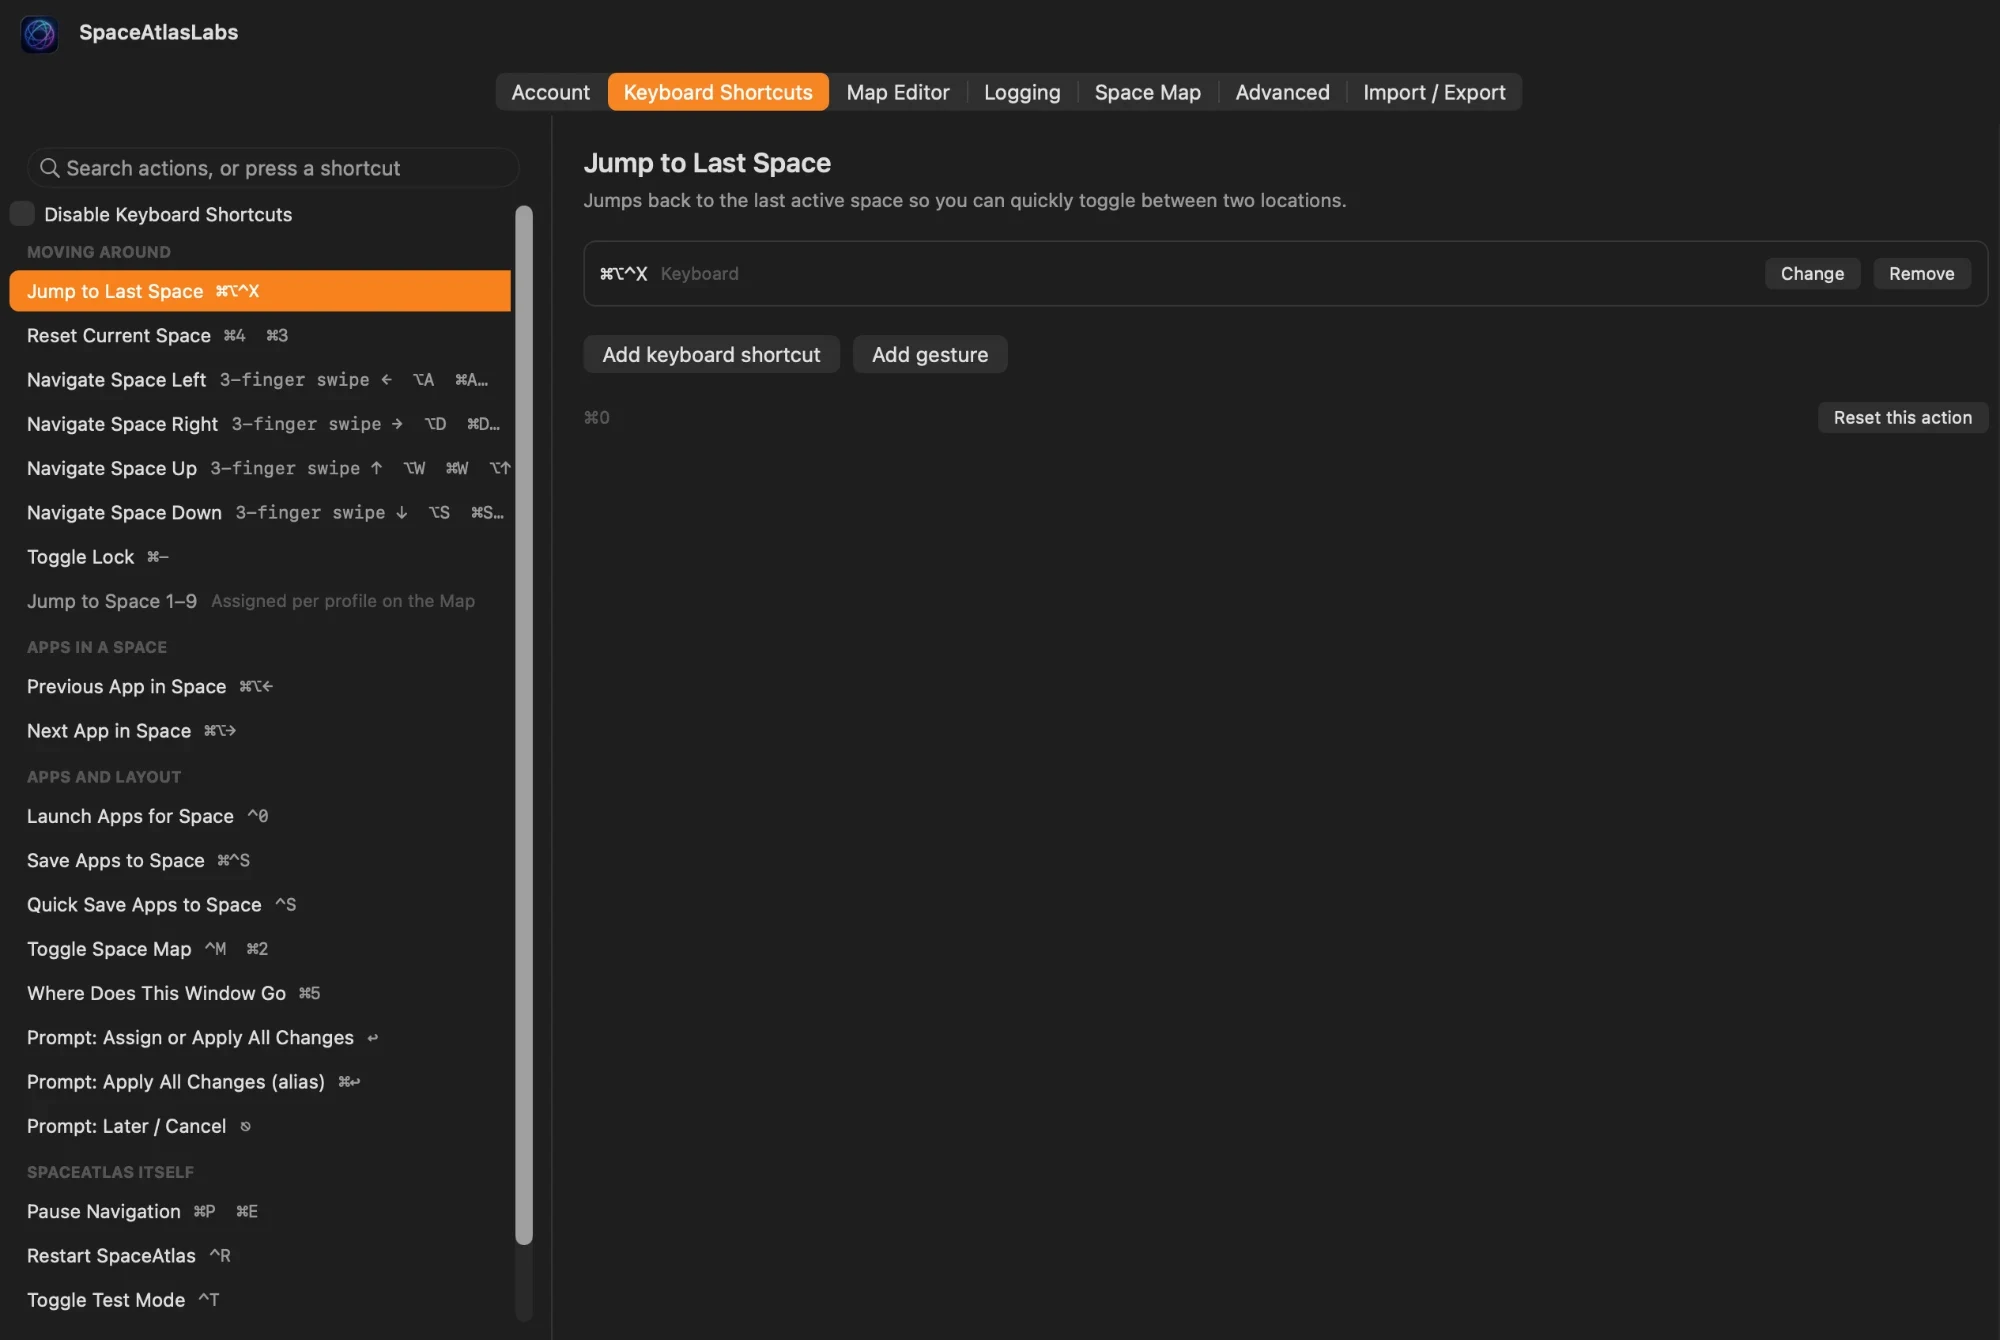Select Navigate Space Up action
The image size is (2000, 1340).
(x=260, y=468)
